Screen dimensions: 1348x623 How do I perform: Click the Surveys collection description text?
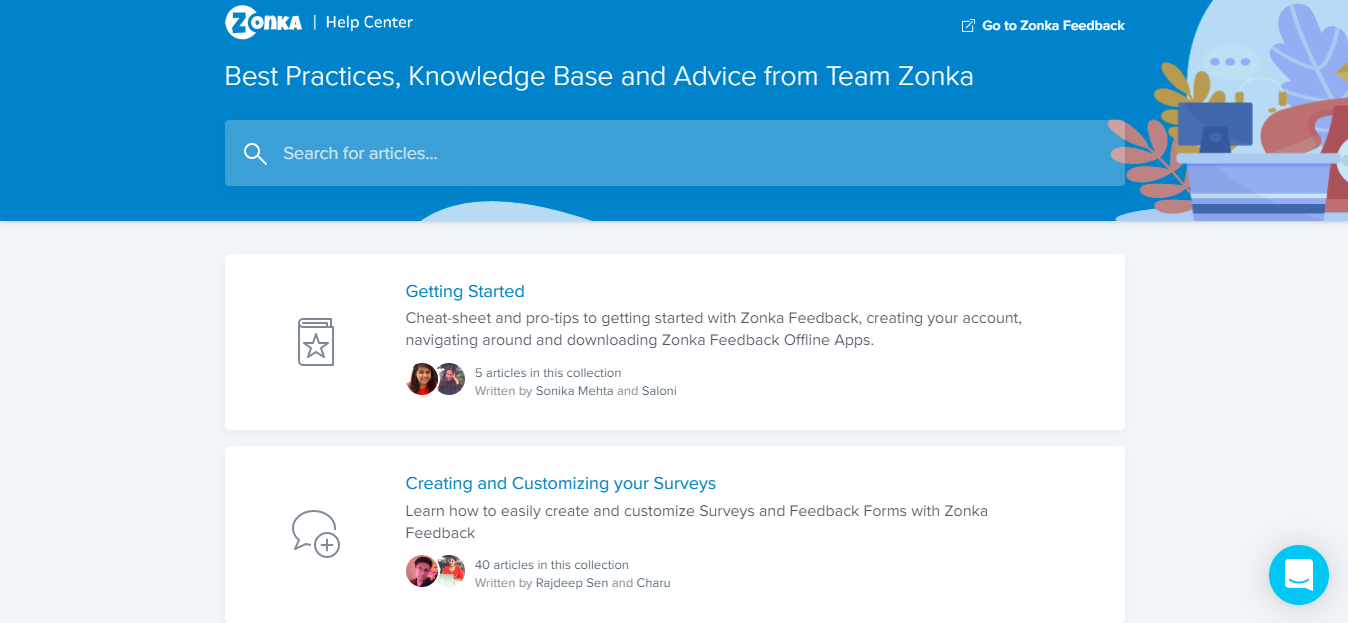(696, 521)
